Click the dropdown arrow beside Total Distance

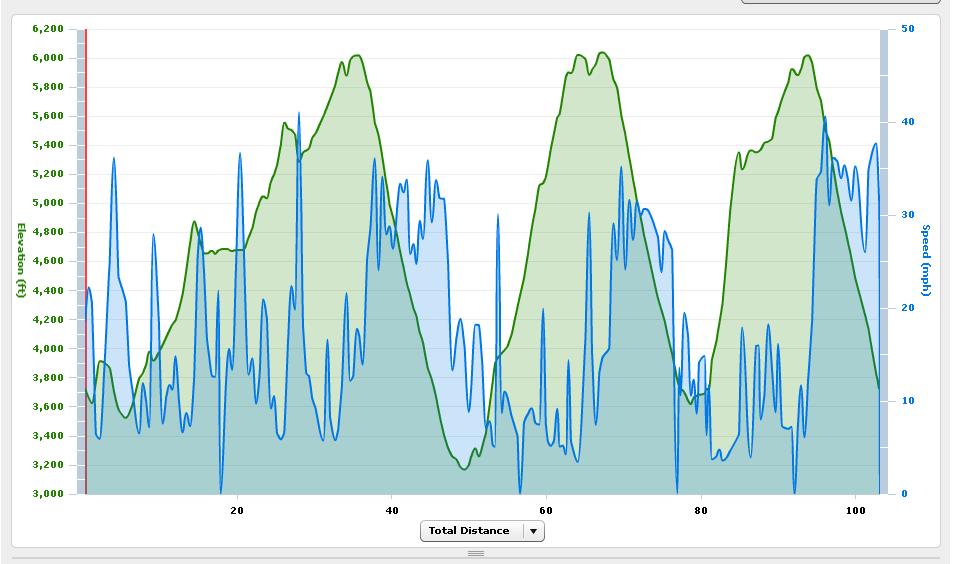(533, 531)
